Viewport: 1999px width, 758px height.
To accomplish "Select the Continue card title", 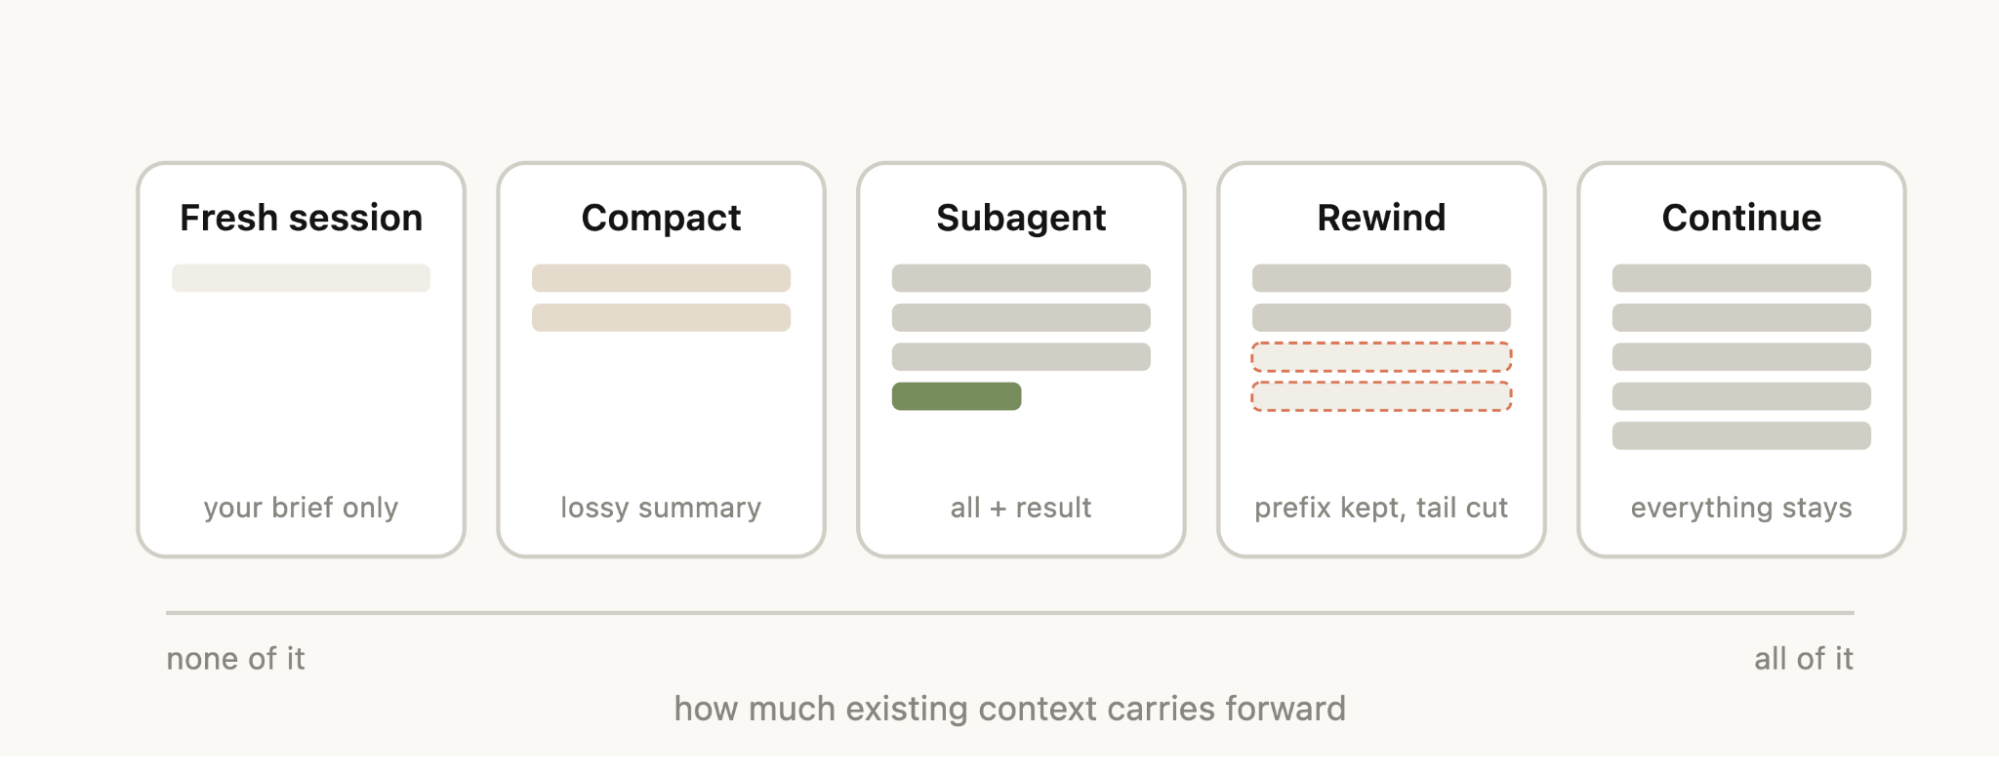I will (1741, 218).
